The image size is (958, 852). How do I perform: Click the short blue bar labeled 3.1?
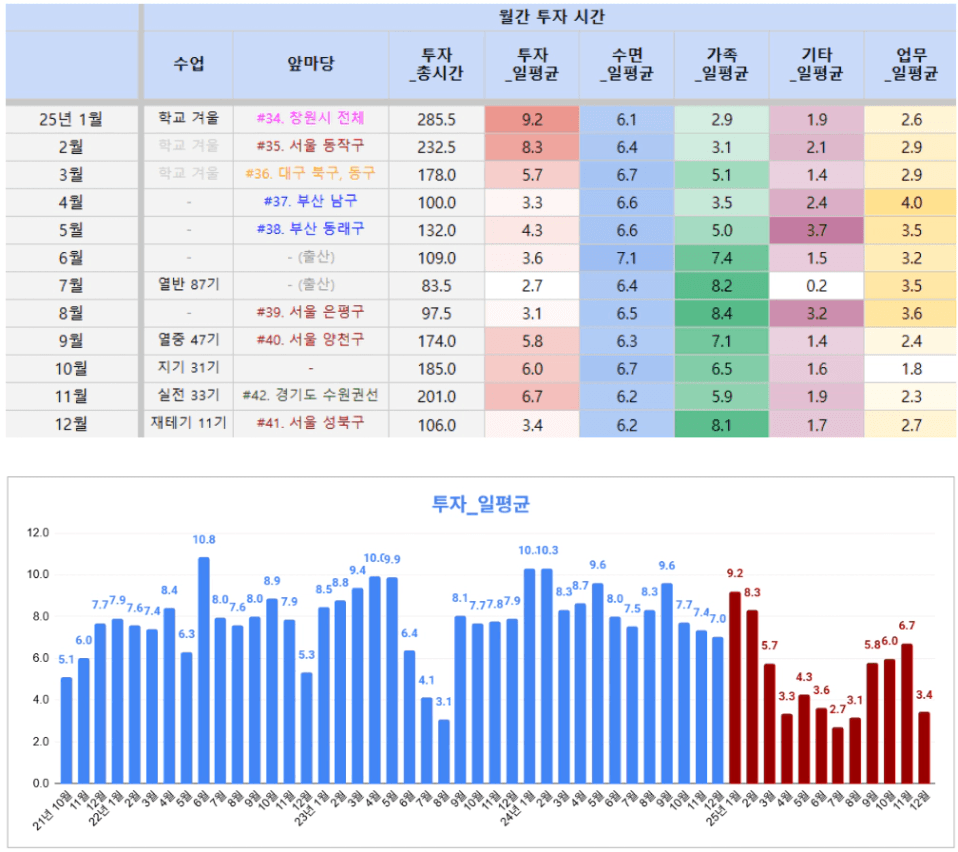coord(444,751)
